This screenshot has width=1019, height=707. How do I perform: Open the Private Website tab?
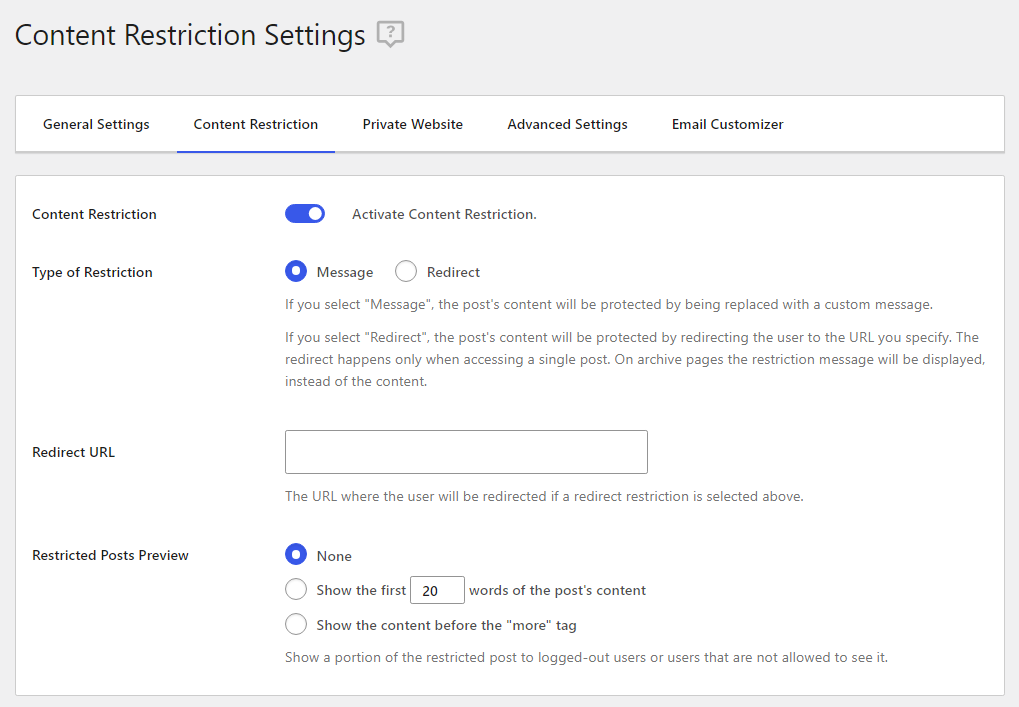coord(413,124)
